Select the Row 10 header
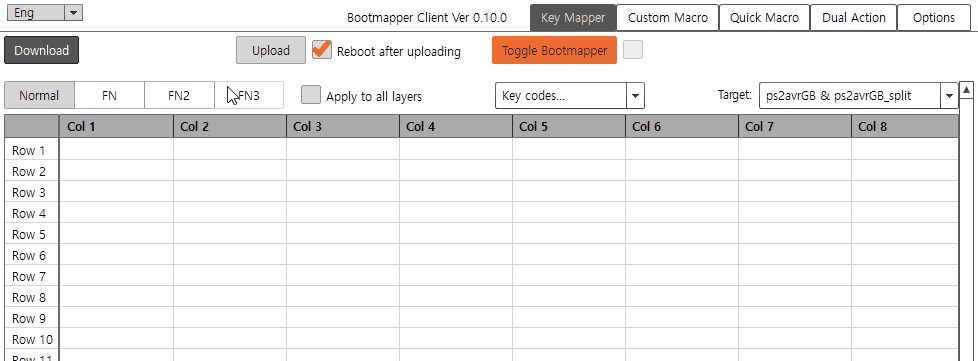 click(x=31, y=339)
